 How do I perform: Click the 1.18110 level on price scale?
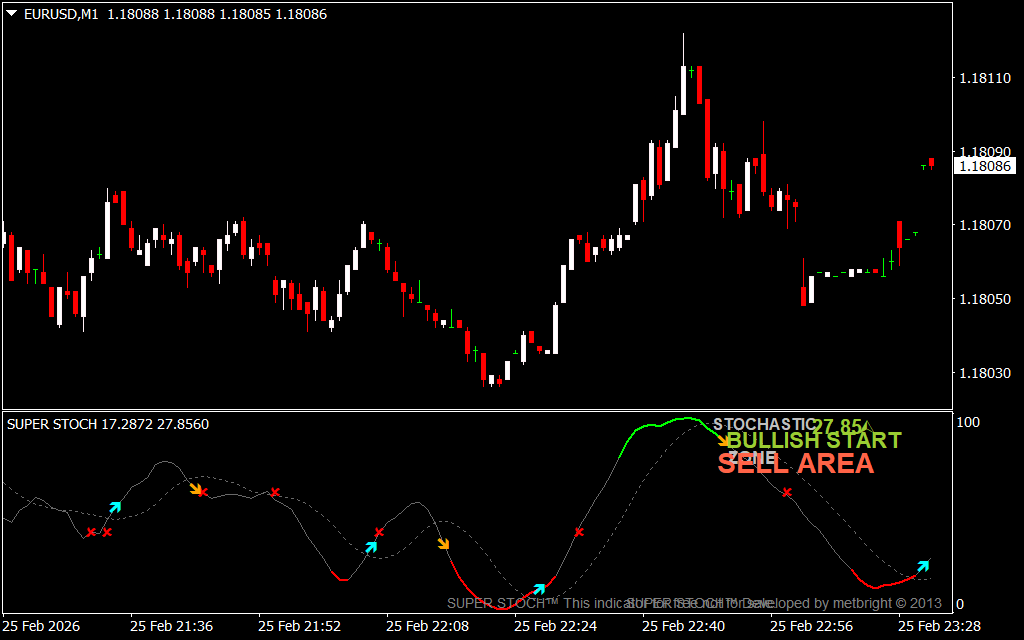[x=984, y=78]
